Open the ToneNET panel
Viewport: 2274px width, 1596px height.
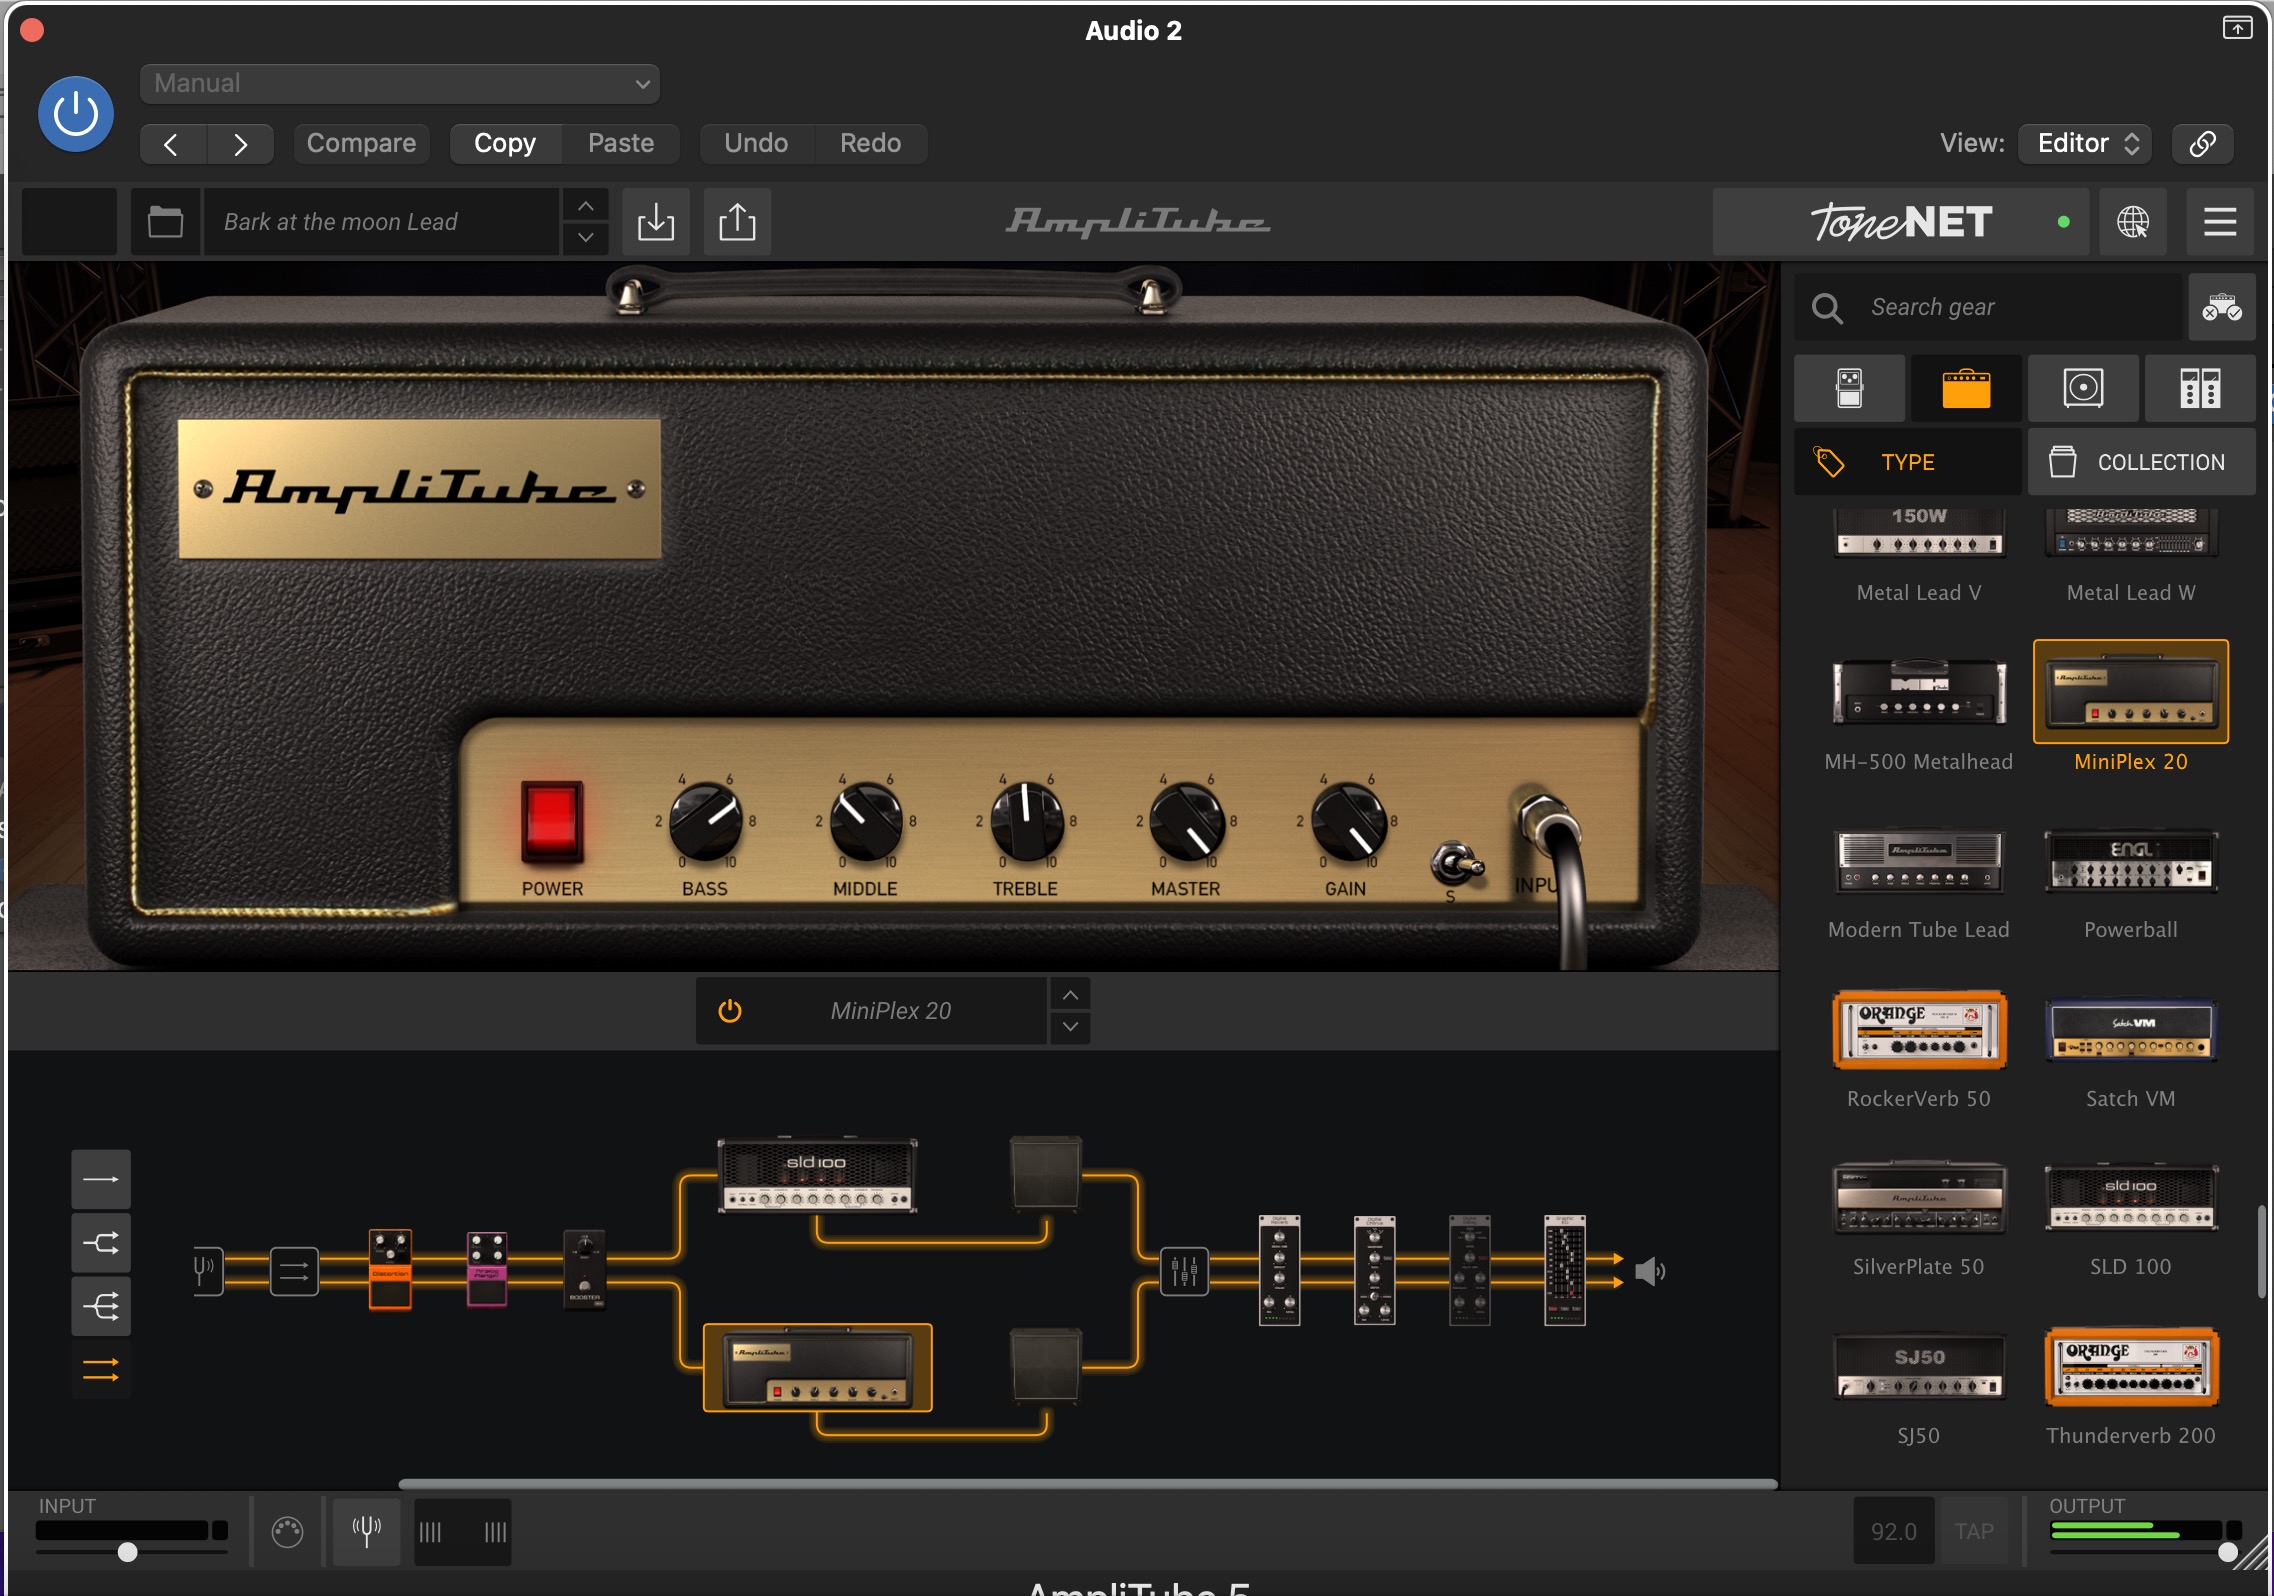[1901, 222]
